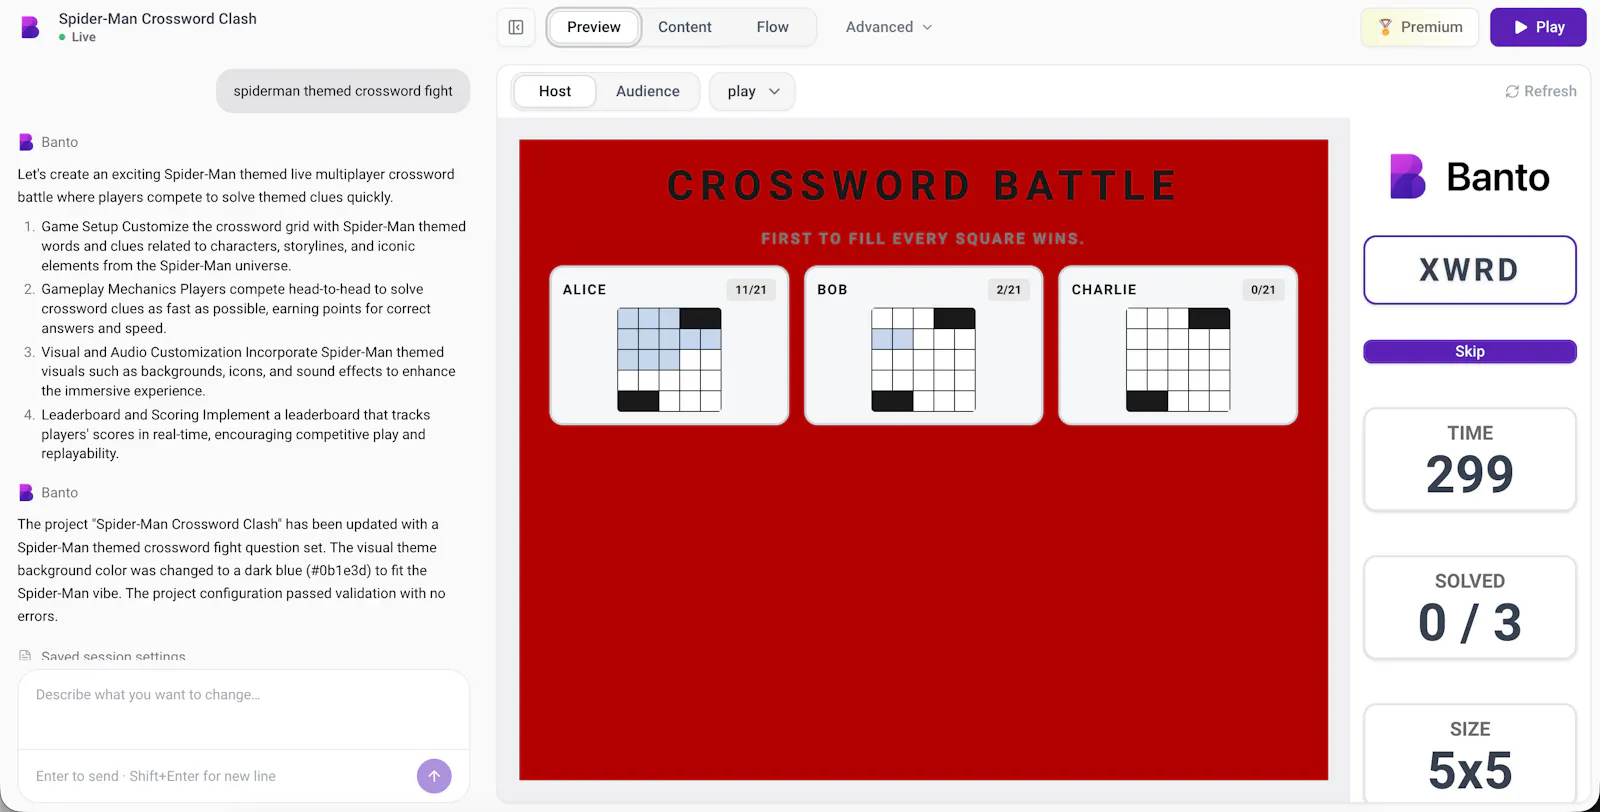Viewport: 1600px width, 812px height.
Task: Click the CROSSWORD BATTLE title
Action: 922,186
